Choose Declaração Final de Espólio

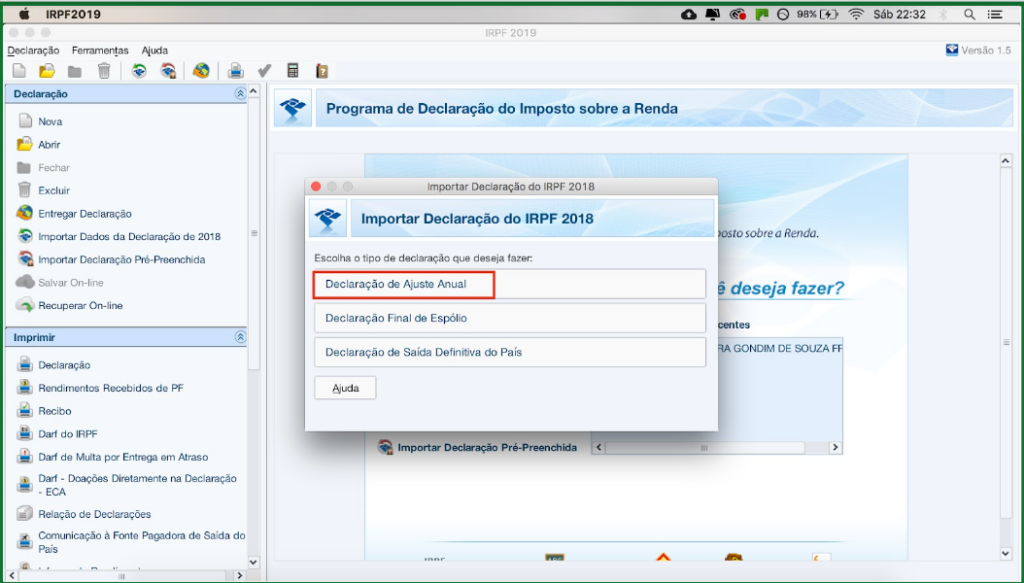510,318
